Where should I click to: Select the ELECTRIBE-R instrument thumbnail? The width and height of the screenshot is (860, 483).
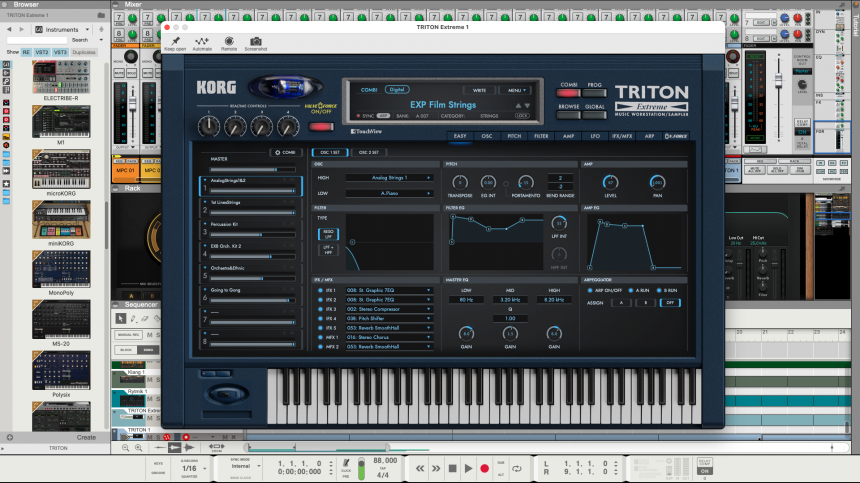click(61, 77)
